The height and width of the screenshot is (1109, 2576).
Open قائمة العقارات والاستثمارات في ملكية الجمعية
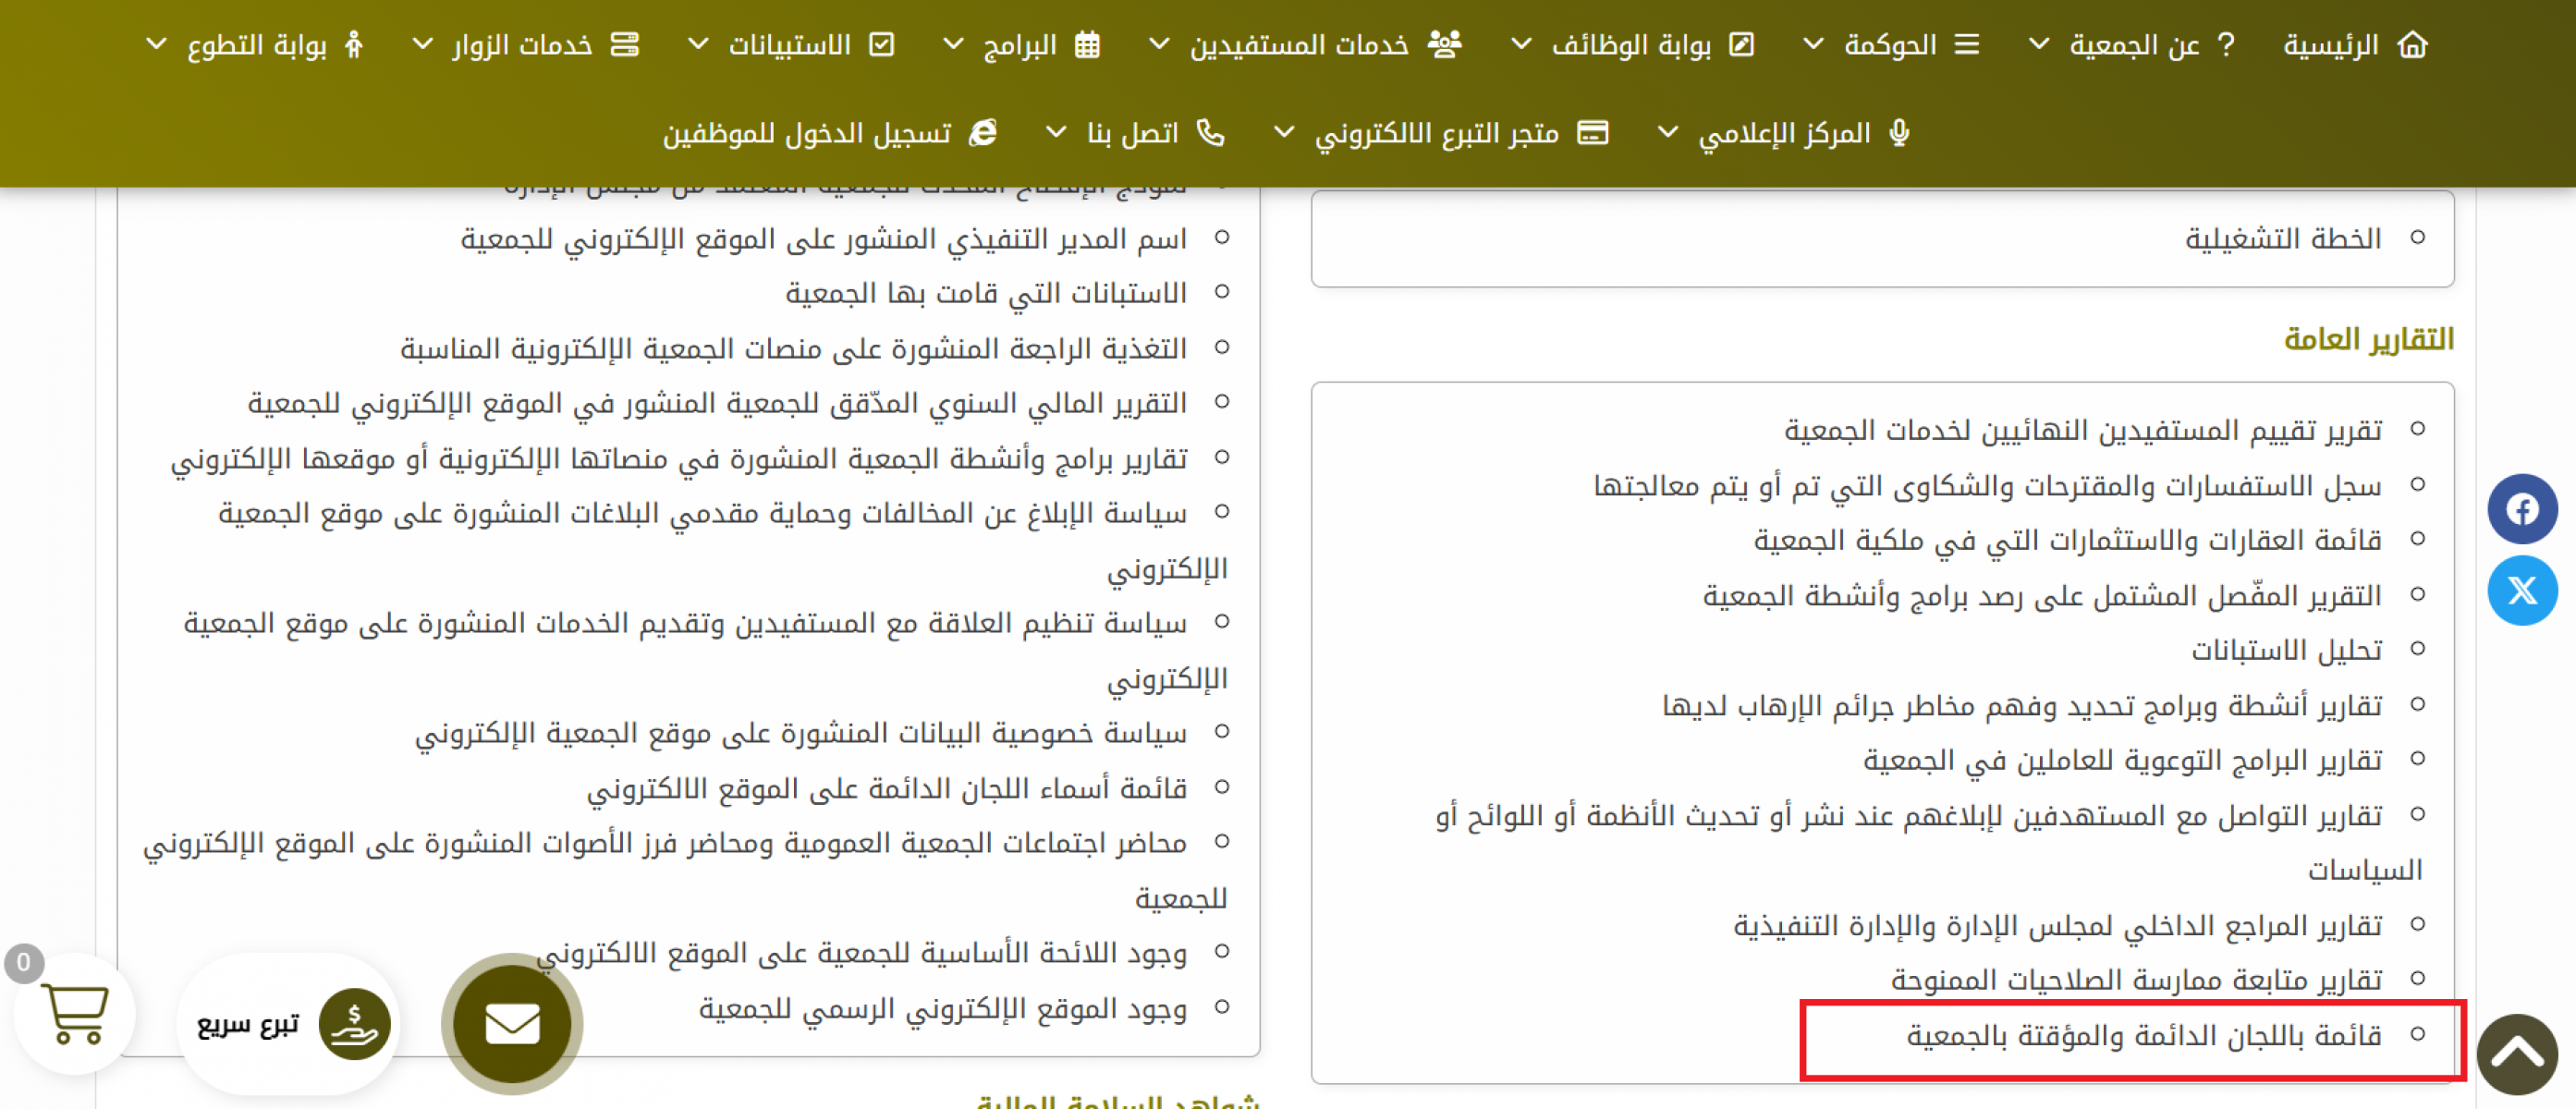pyautogui.click(x=2068, y=540)
